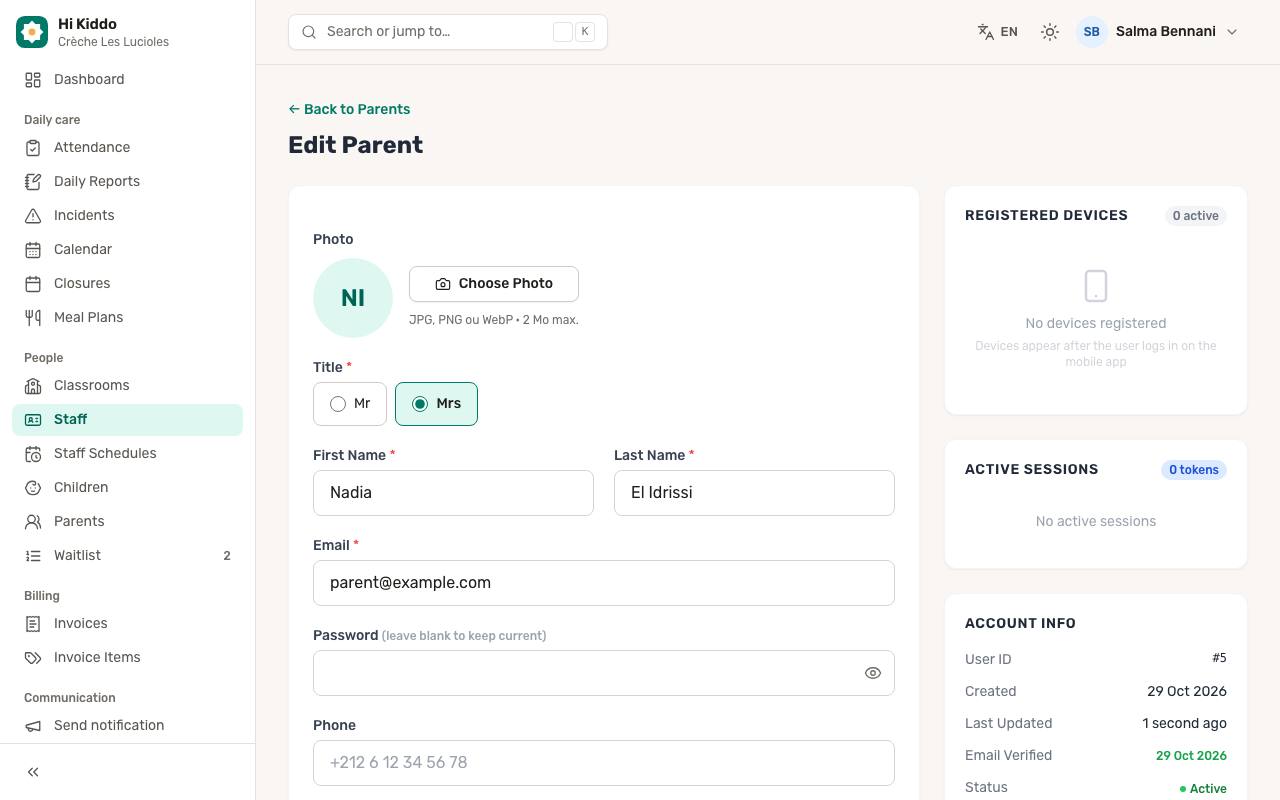Show password with the eye icon
1280x800 pixels.
click(x=873, y=673)
